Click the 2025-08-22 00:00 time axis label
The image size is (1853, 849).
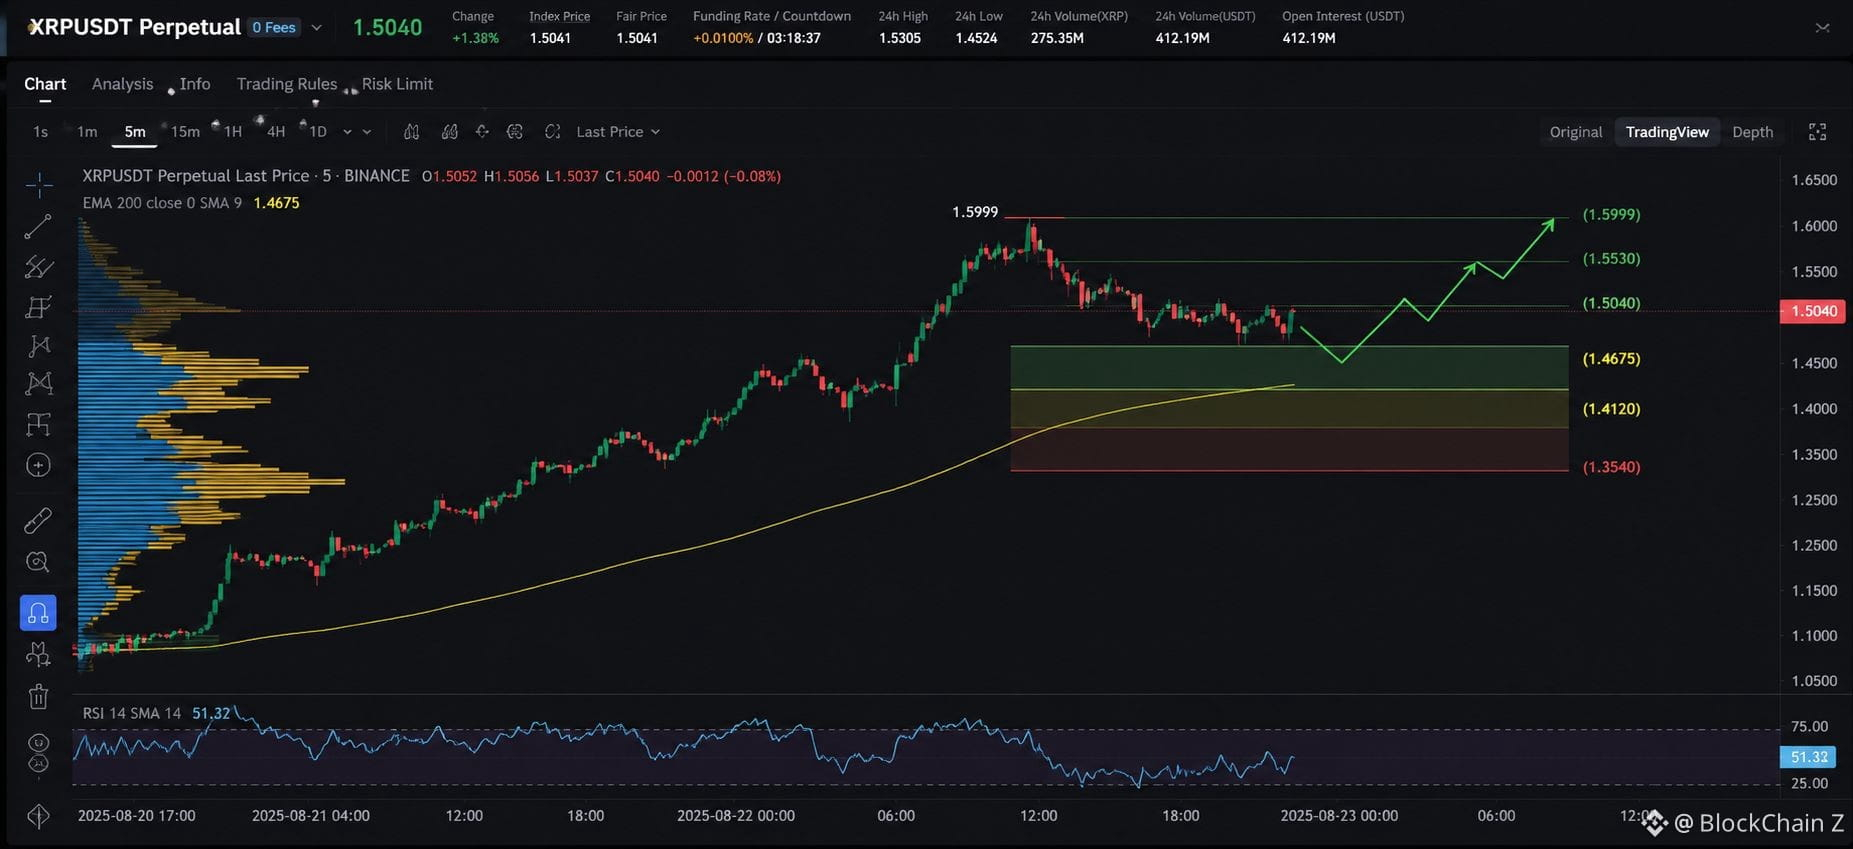coord(736,815)
